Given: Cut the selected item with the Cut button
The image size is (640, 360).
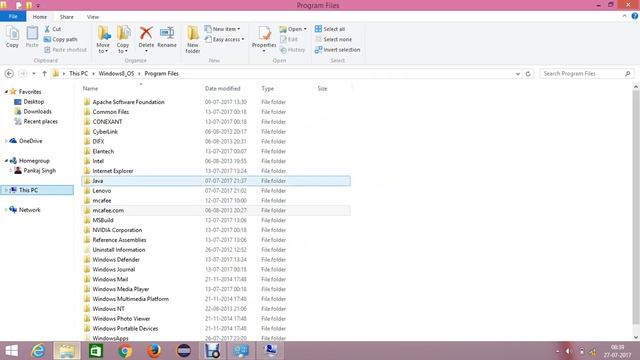Looking at the screenshot, I should (52, 29).
